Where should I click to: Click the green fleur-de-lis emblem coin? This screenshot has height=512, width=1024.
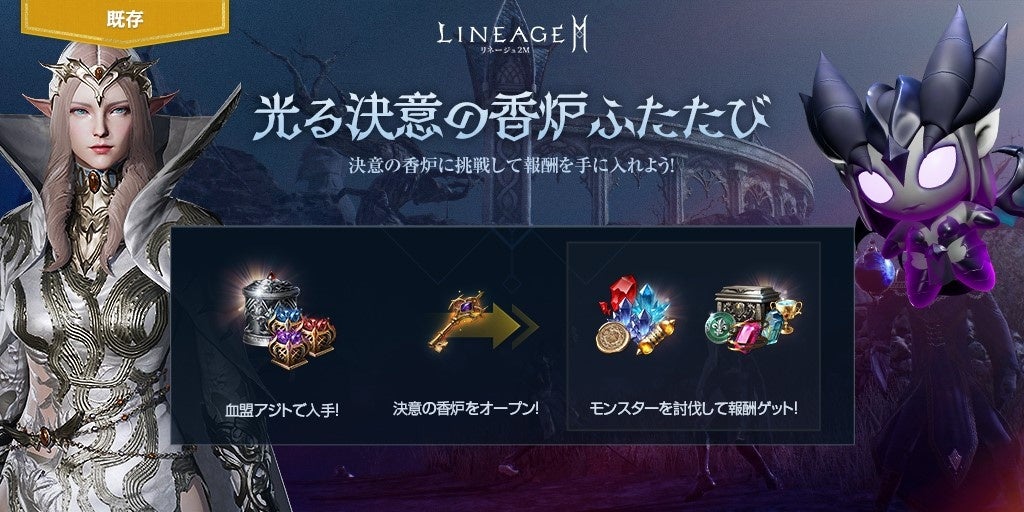click(x=722, y=327)
